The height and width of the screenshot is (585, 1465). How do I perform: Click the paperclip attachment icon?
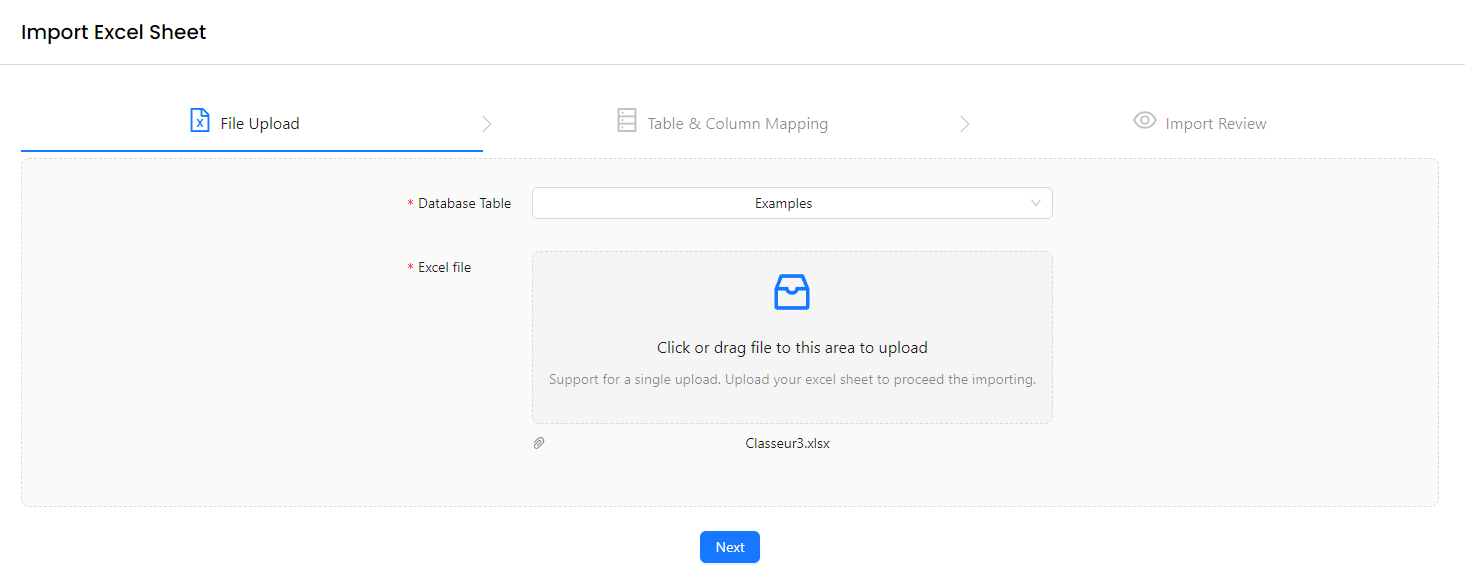pyautogui.click(x=539, y=443)
